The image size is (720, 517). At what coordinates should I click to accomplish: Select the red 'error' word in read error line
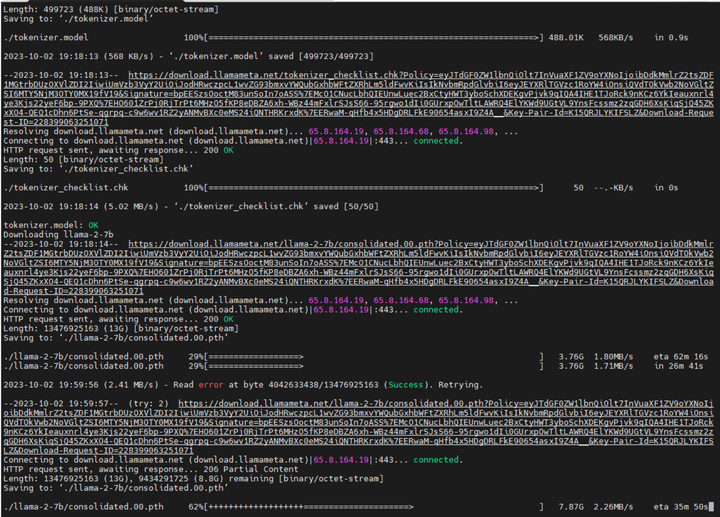[211, 385]
